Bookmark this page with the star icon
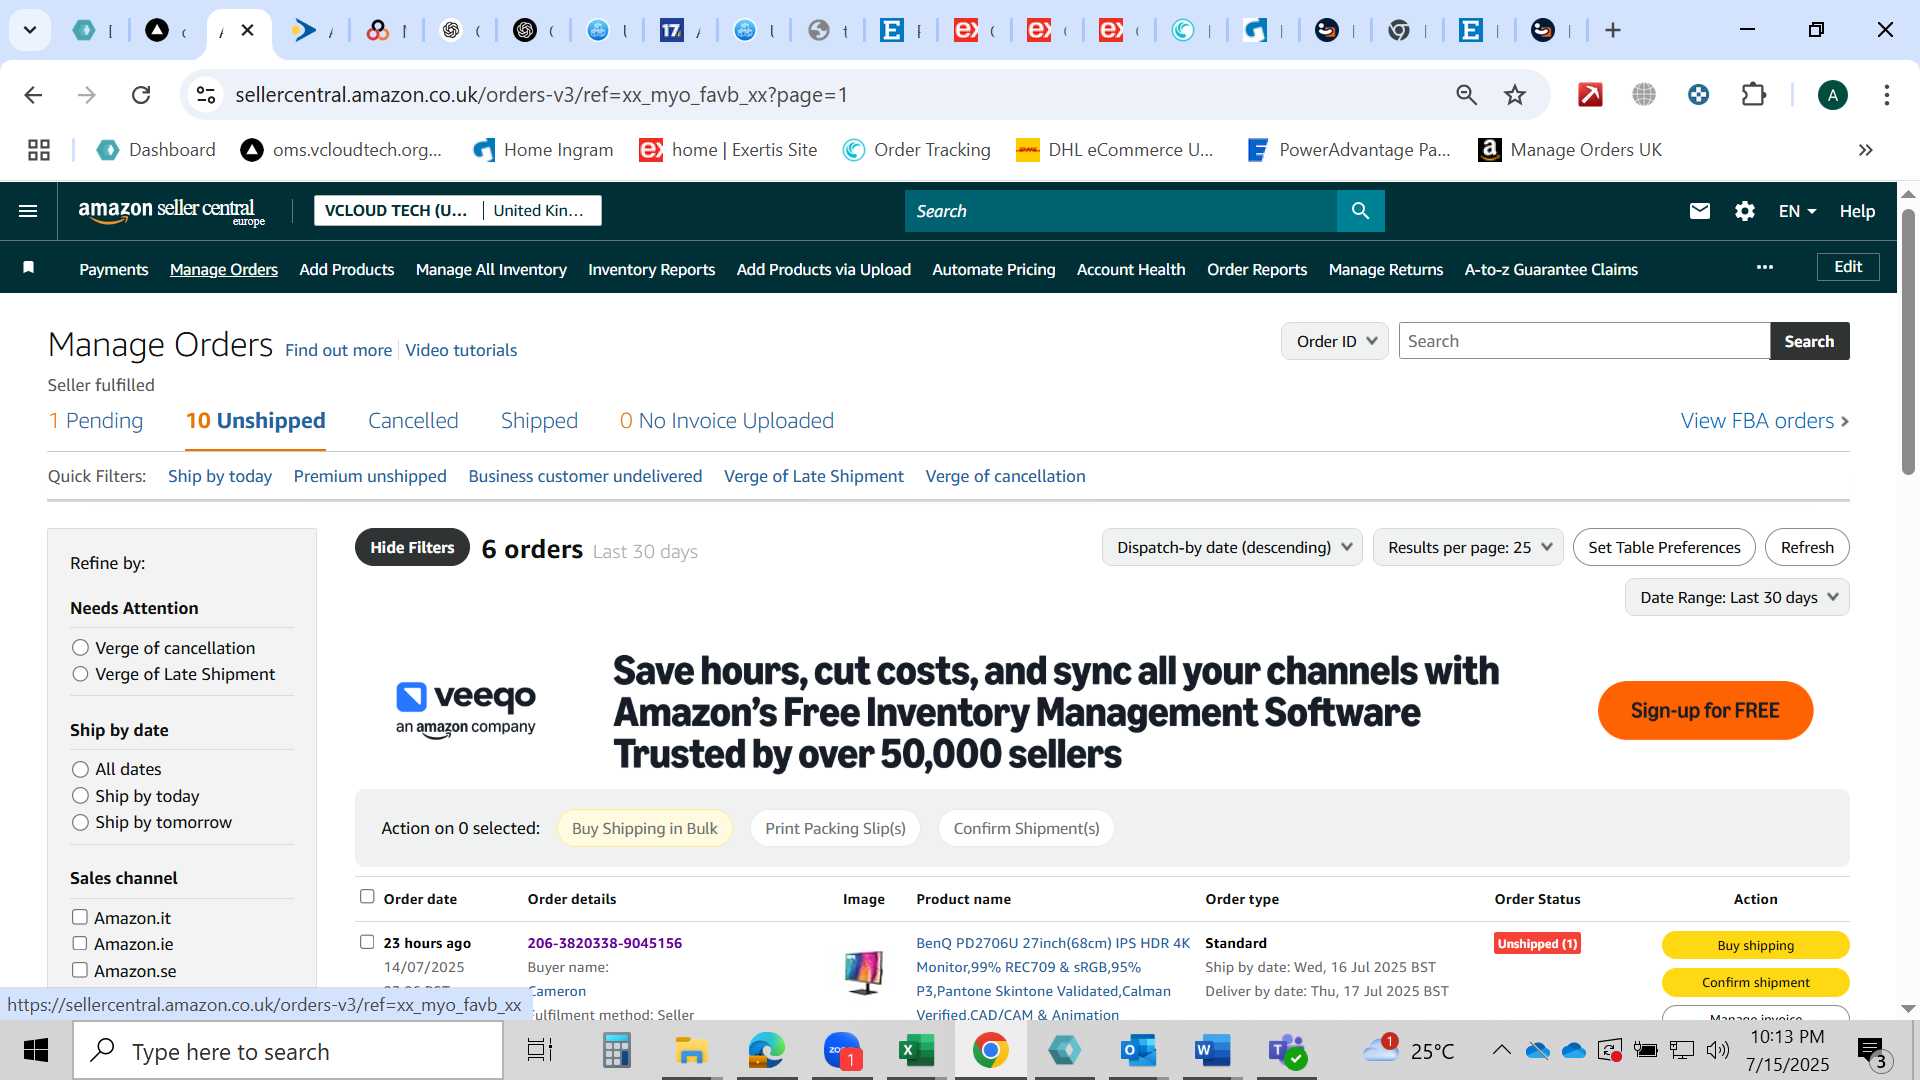The height and width of the screenshot is (1080, 1920). pyautogui.click(x=1515, y=95)
